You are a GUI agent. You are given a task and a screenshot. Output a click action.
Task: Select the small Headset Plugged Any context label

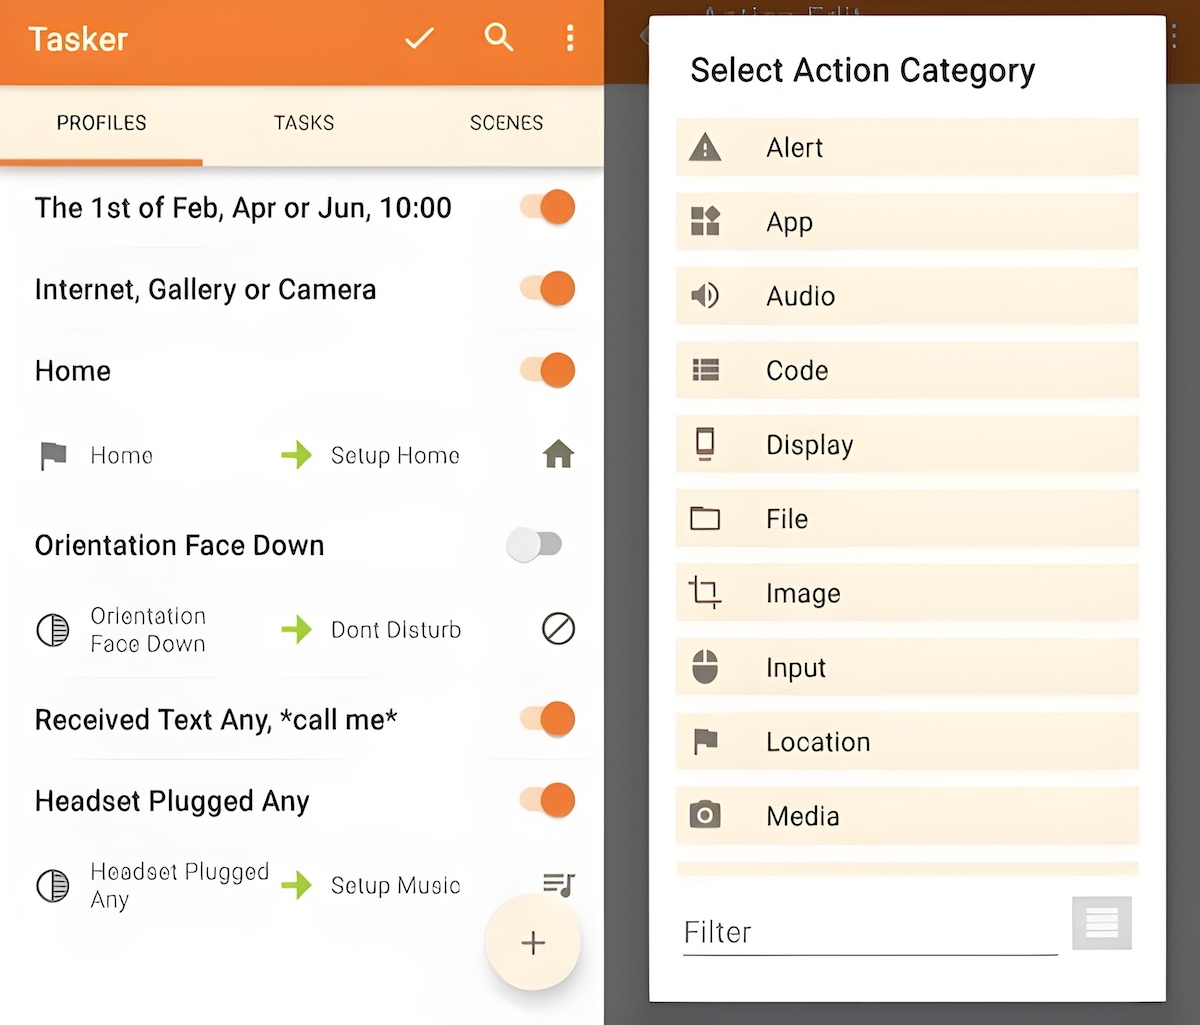tap(180, 885)
